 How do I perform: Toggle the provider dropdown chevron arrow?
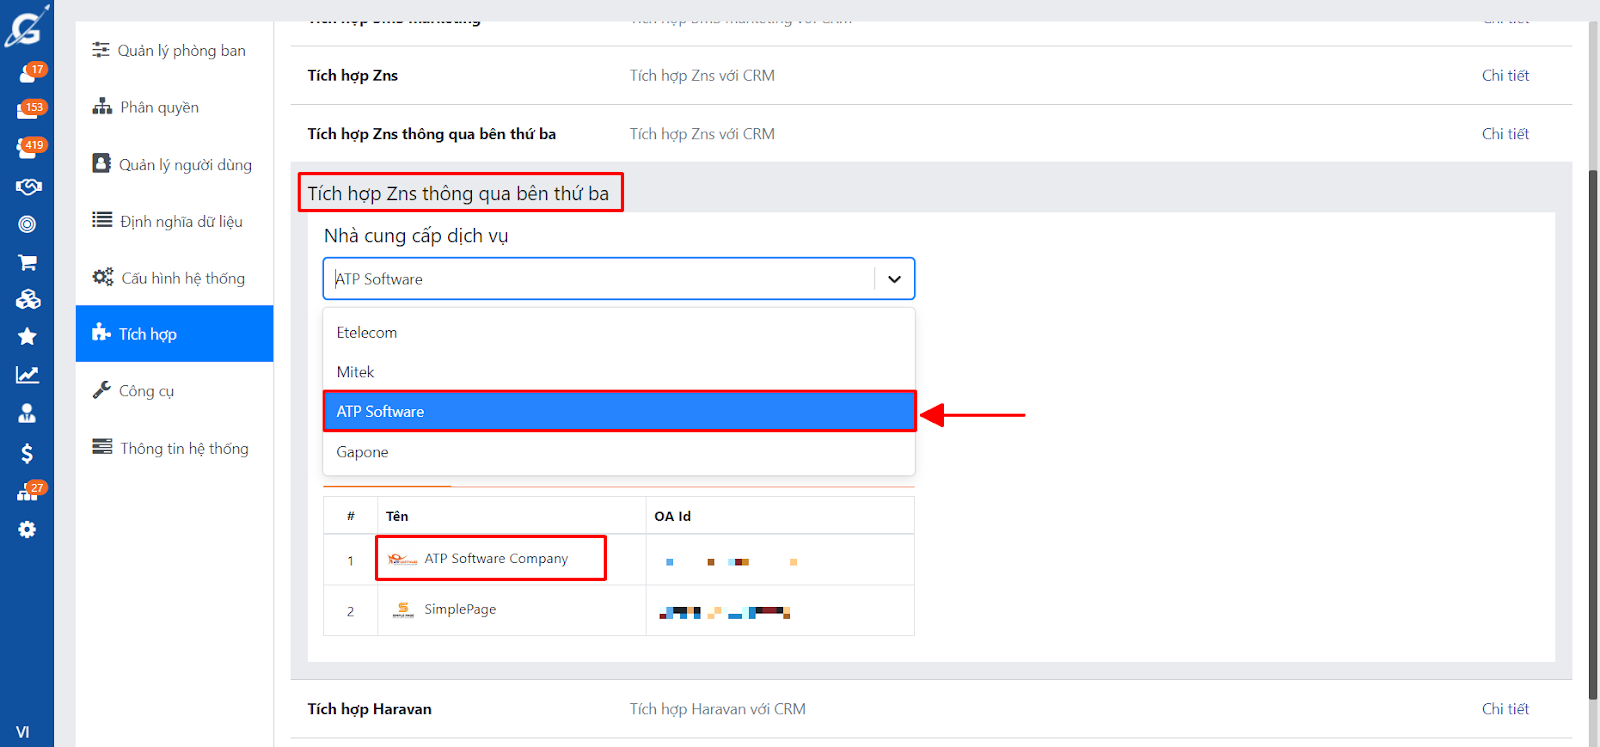pyautogui.click(x=894, y=279)
